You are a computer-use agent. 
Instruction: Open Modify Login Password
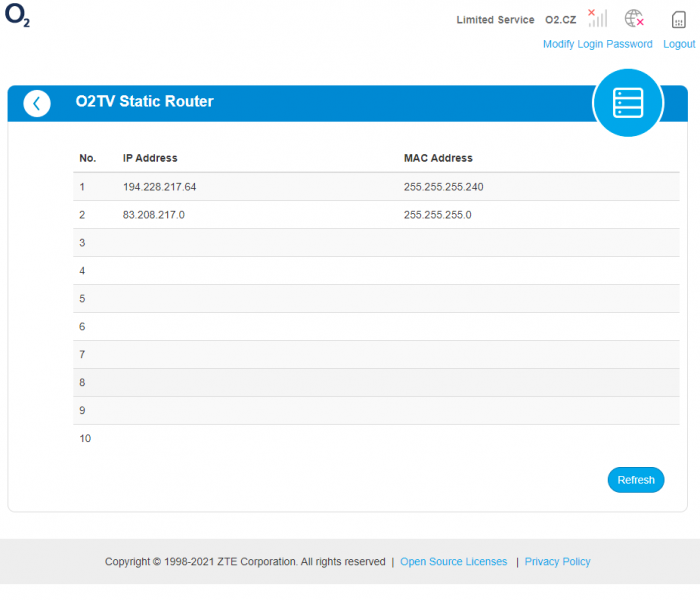(x=597, y=44)
